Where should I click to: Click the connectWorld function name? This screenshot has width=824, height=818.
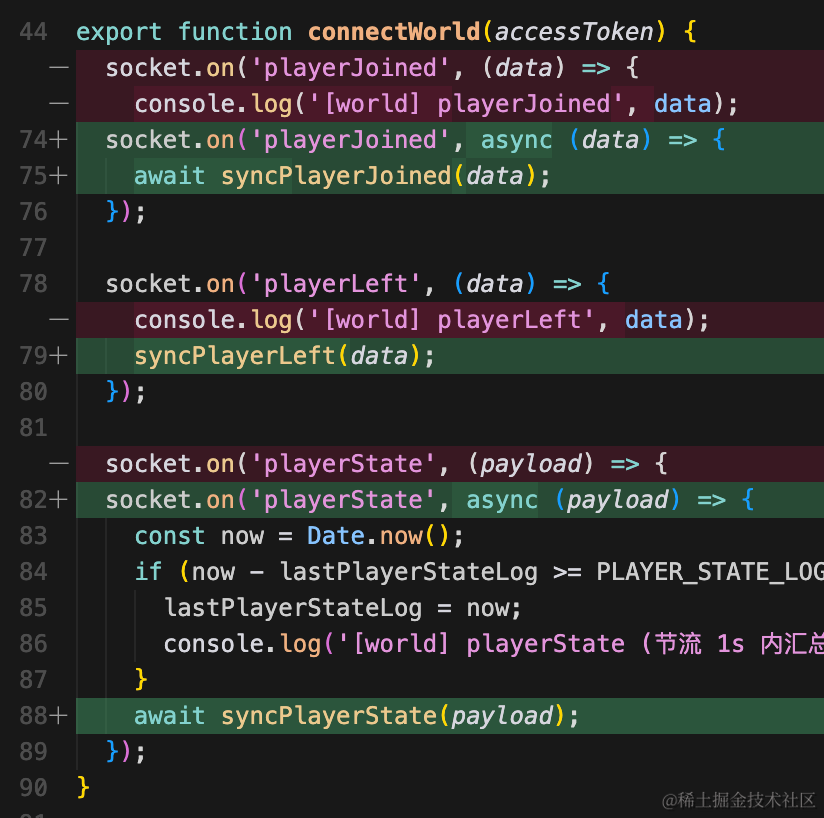coord(394,32)
